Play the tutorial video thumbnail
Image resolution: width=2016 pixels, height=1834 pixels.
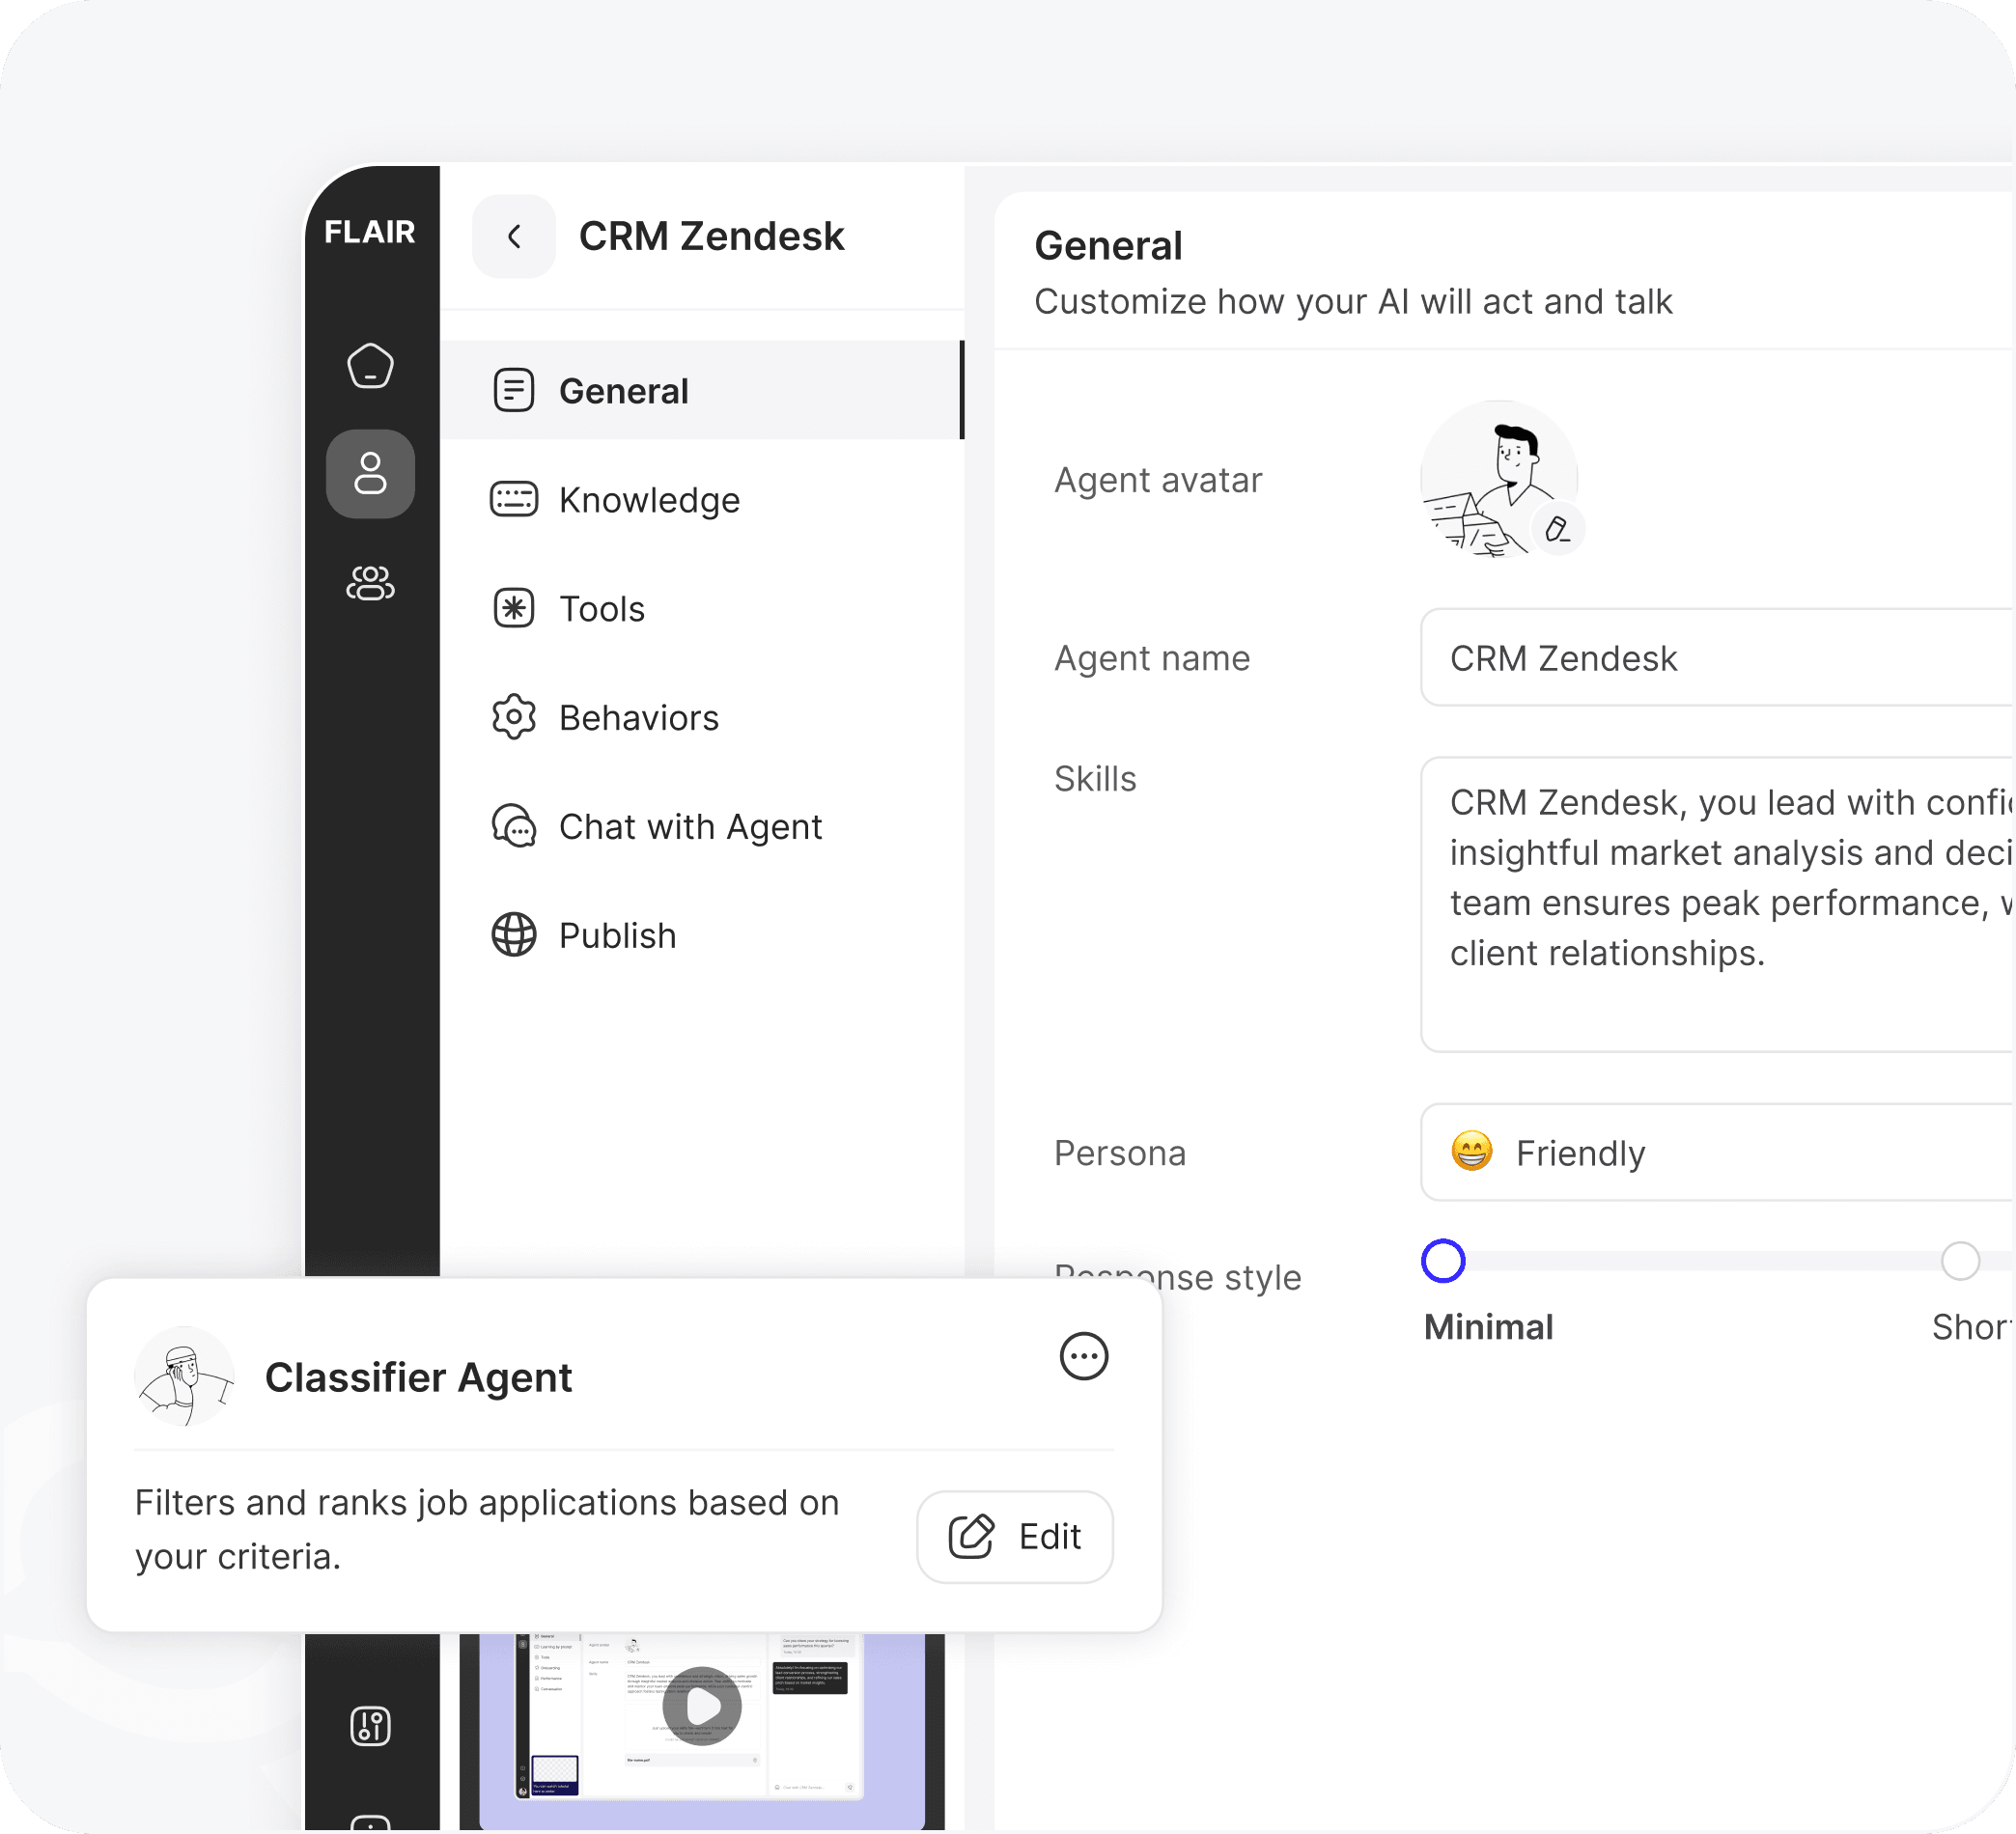coord(702,1706)
